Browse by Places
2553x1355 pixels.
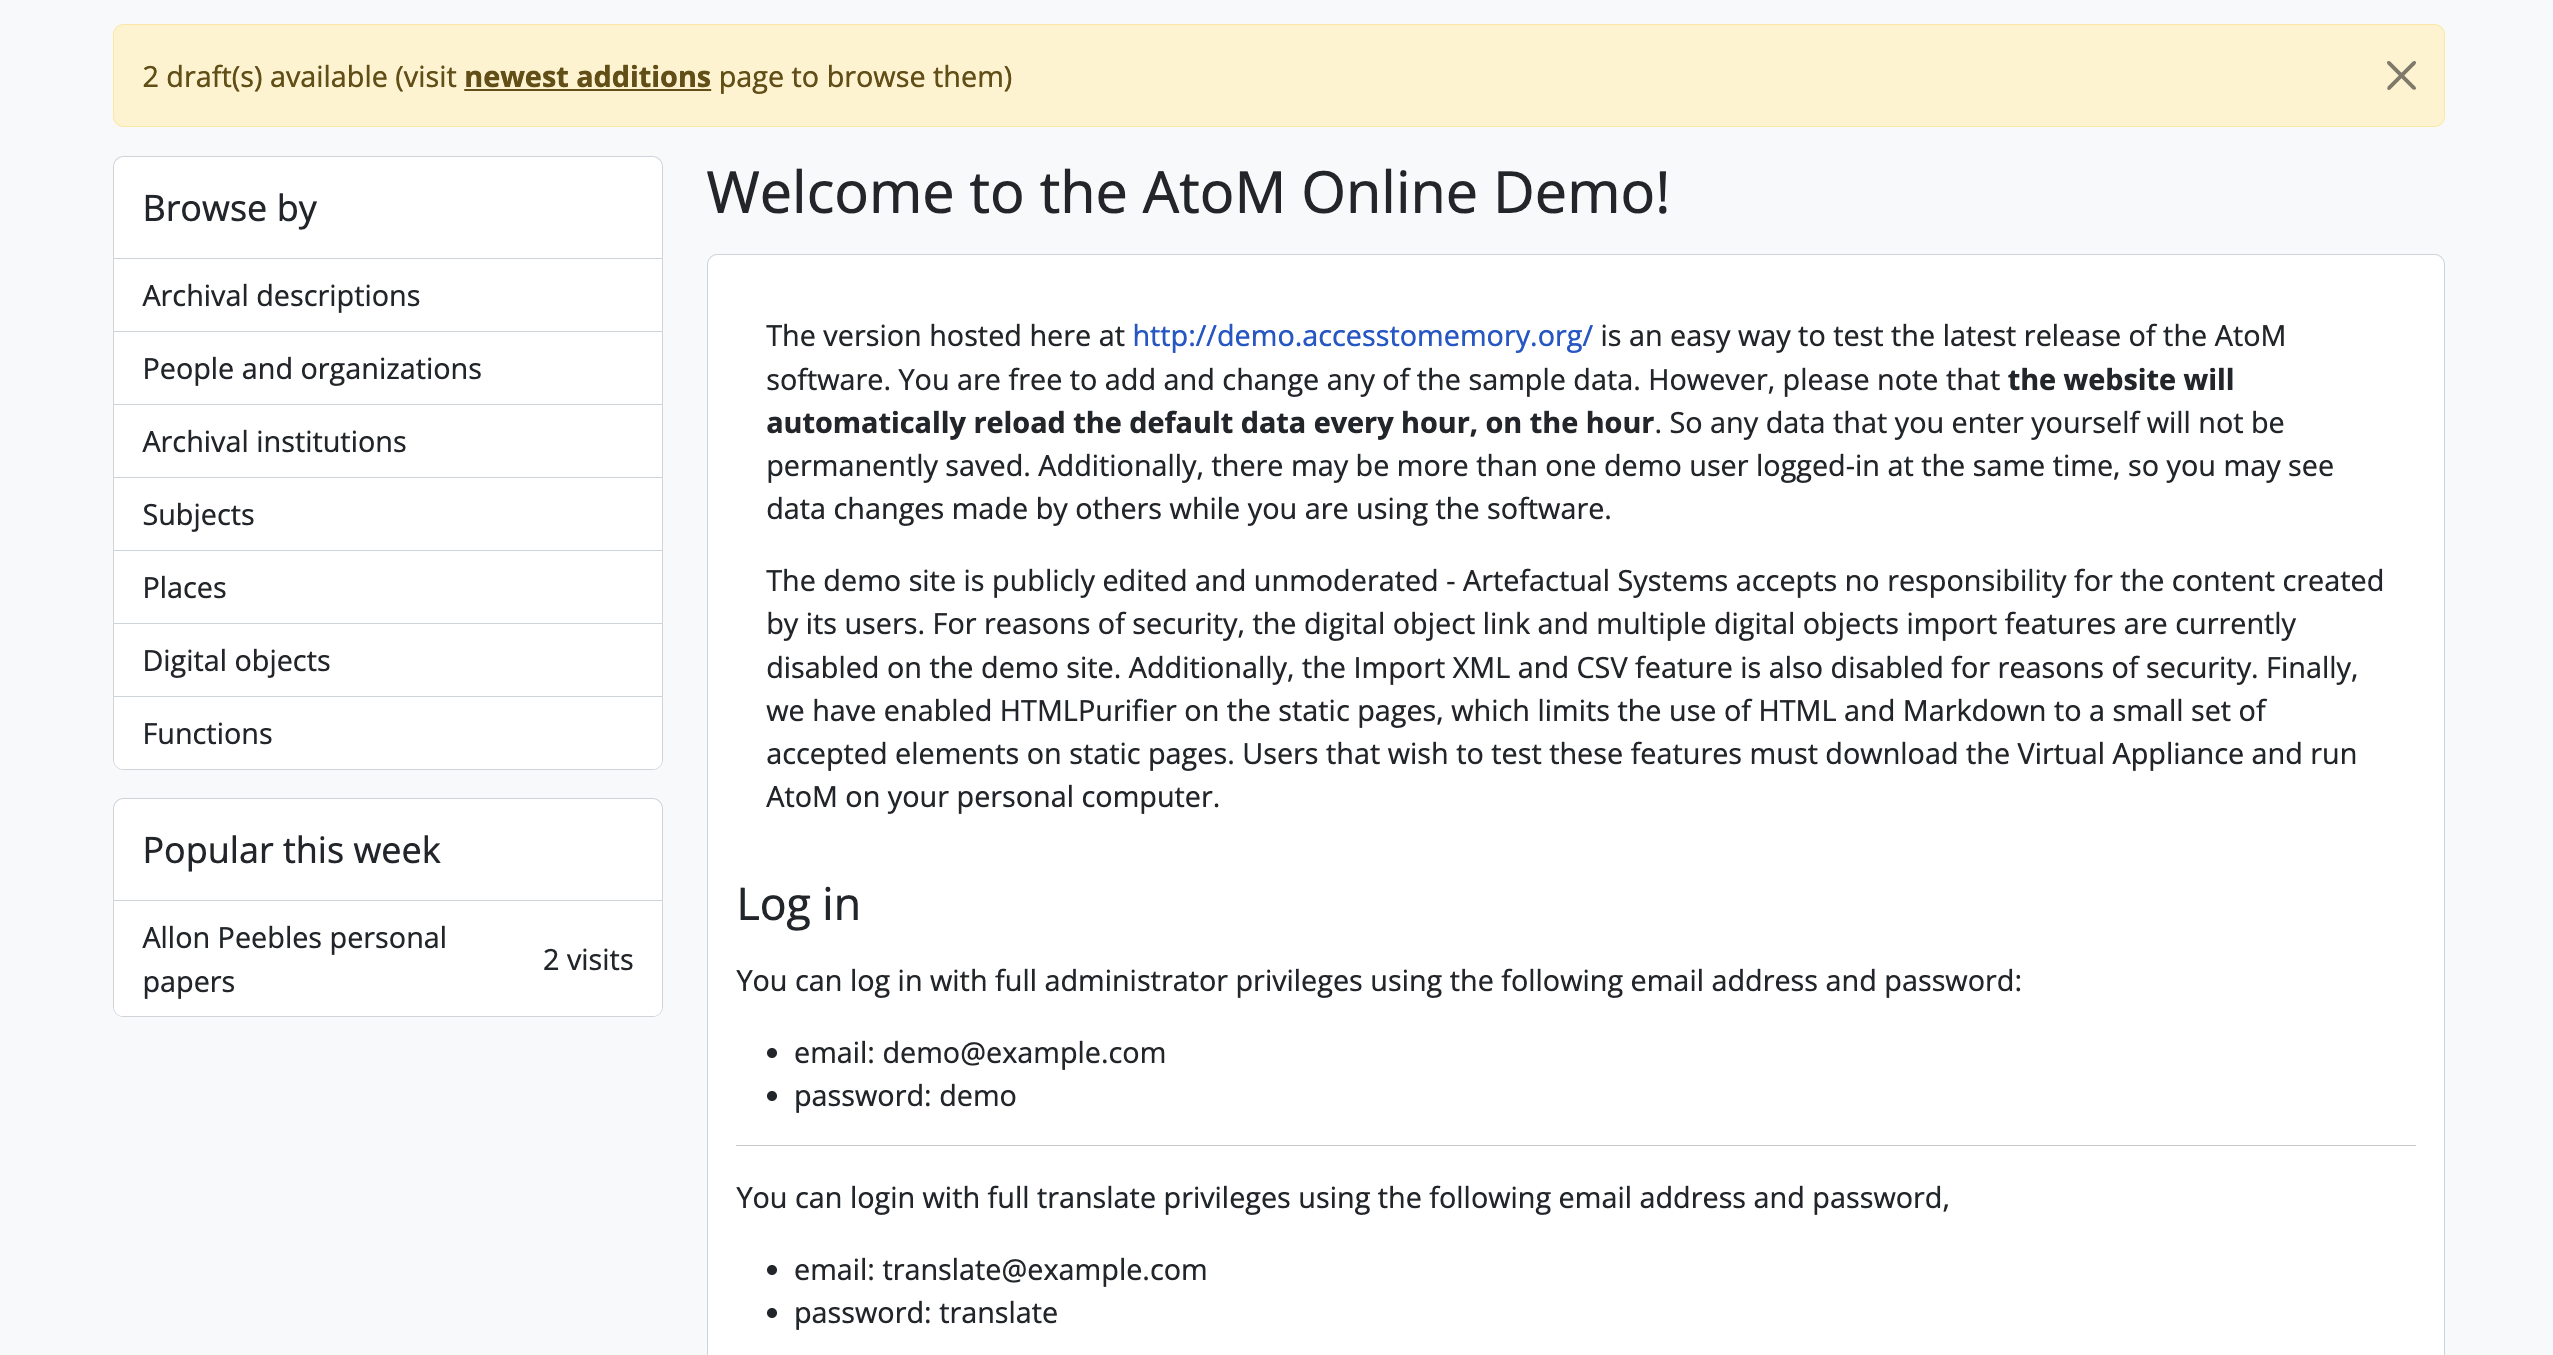point(184,588)
